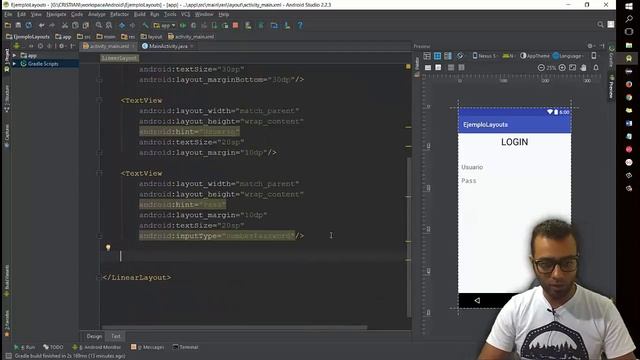The image size is (640, 360).
Task: Open the AppTheme selector dropdown
Action: (x=535, y=56)
